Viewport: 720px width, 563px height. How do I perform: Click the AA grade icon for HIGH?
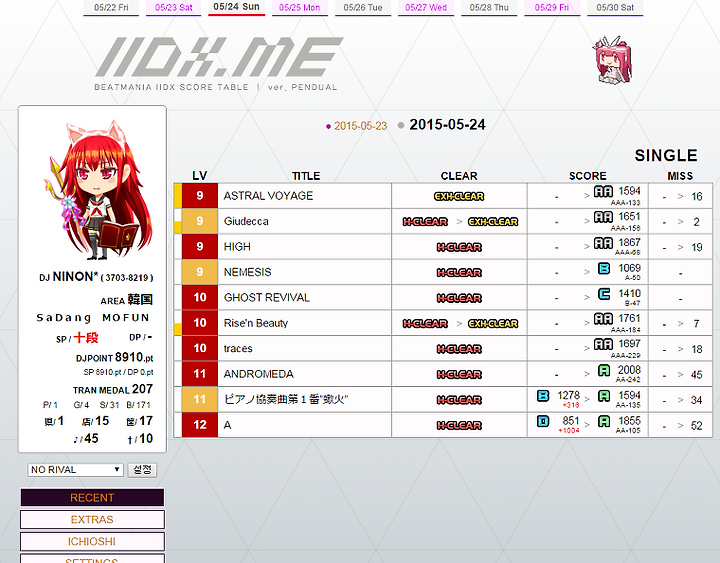[603, 242]
